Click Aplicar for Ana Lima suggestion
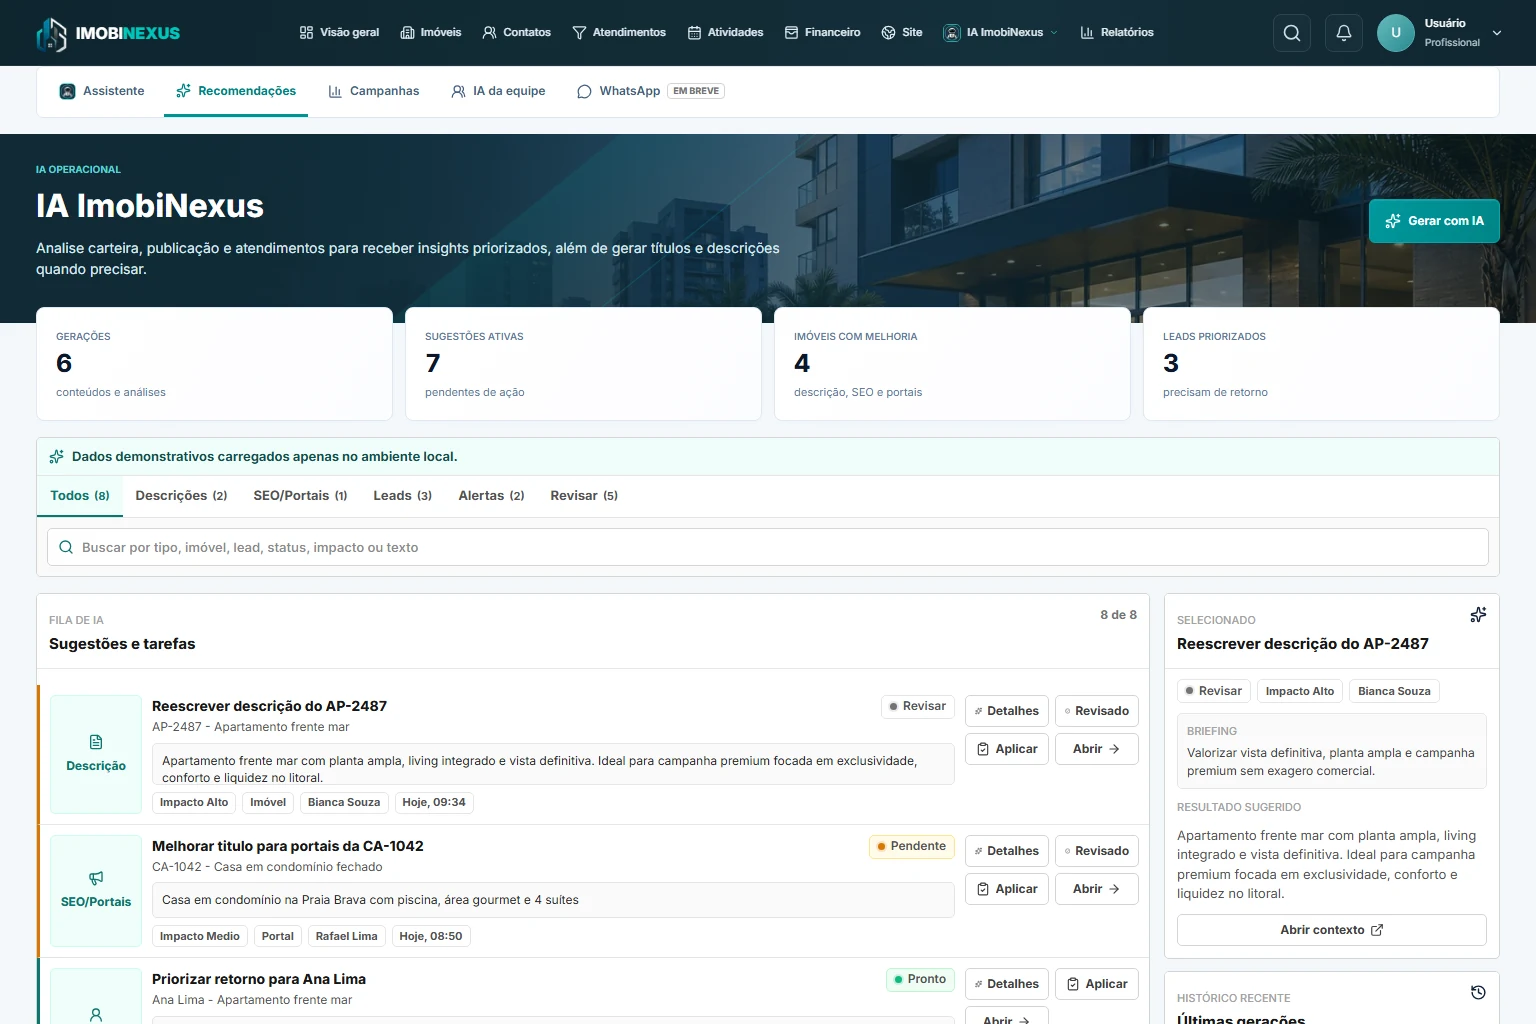Screen dimensions: 1536x1024 (1097, 984)
